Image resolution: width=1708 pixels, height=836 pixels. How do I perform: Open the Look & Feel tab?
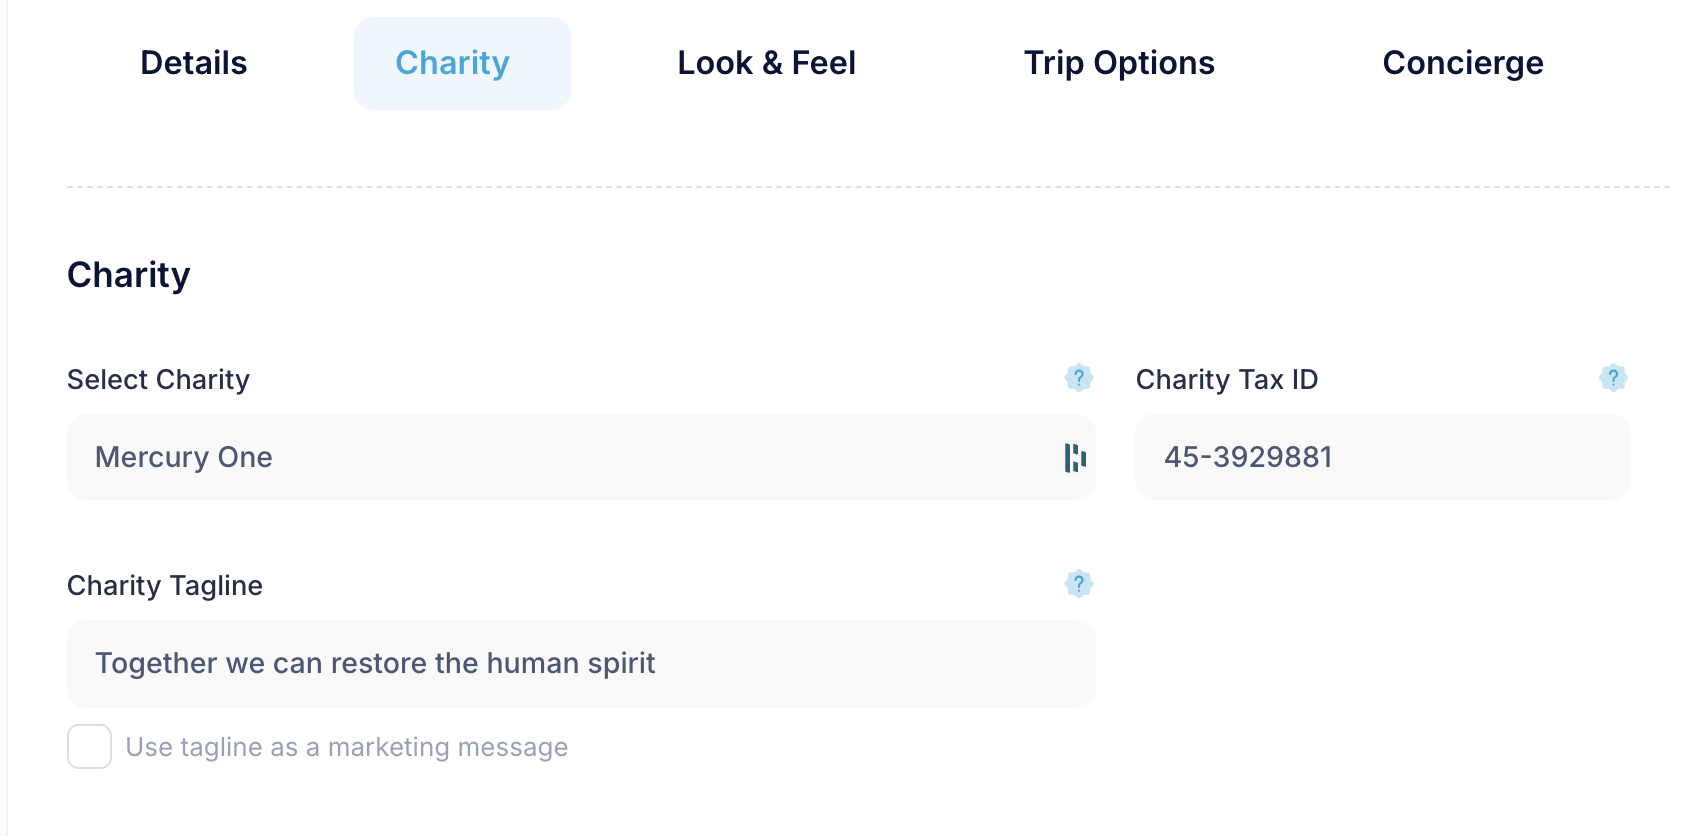tap(766, 63)
